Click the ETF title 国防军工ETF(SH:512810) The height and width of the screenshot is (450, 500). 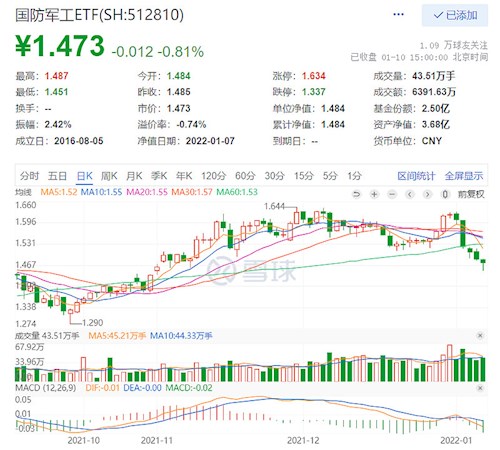99,15
